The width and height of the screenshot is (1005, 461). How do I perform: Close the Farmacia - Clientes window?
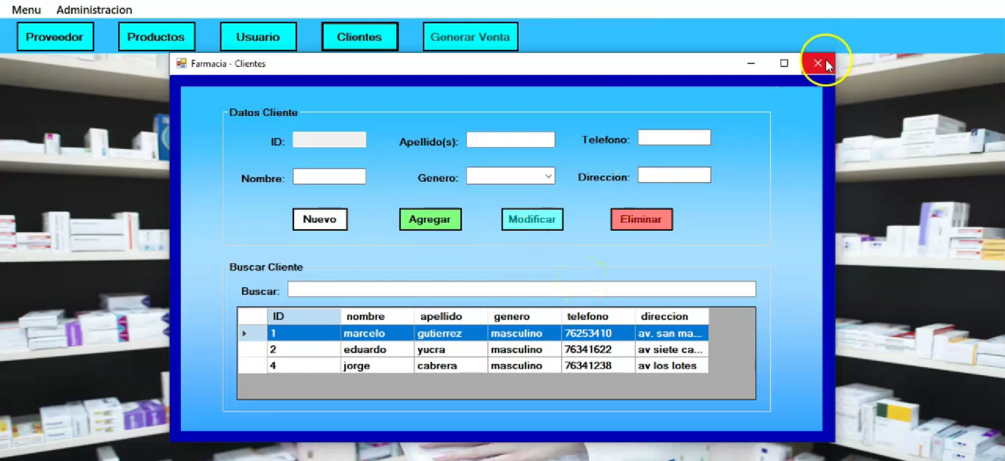[x=818, y=63]
